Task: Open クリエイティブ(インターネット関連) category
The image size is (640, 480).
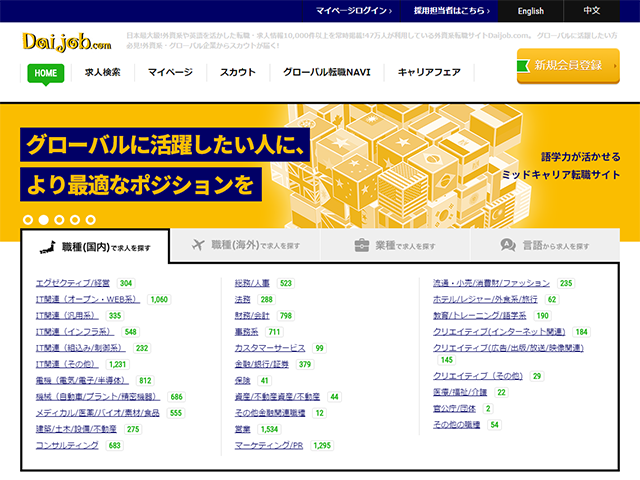Action: point(499,332)
